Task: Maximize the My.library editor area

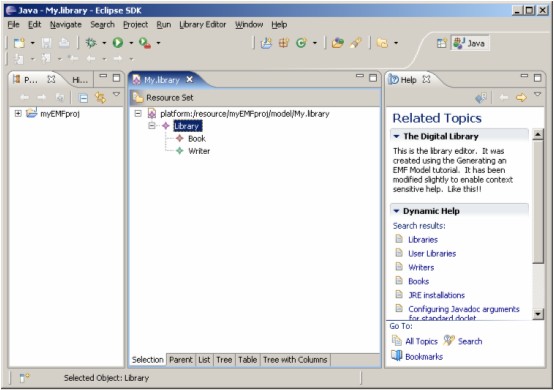Action: point(373,78)
